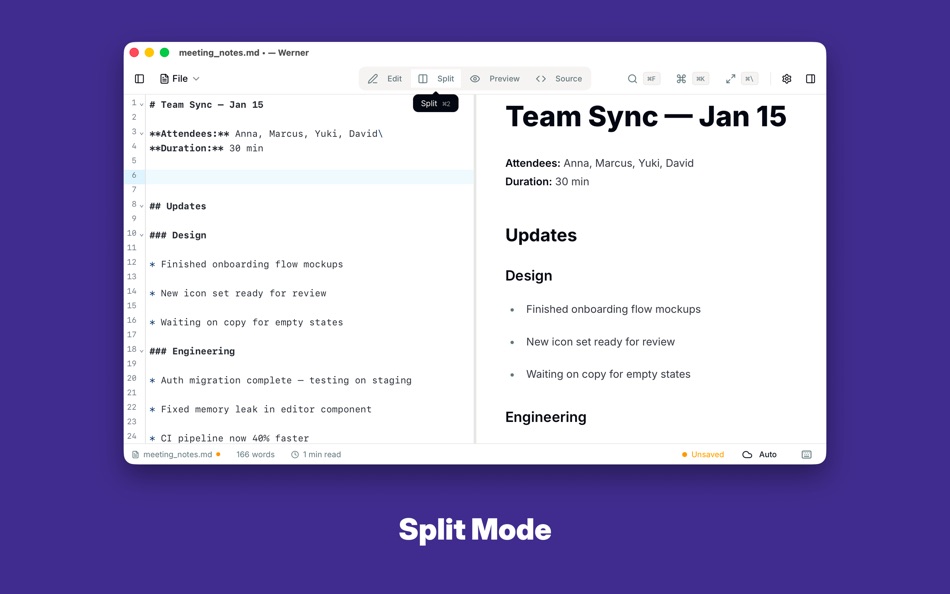Click the '* Auth migration complete' source line

tap(281, 380)
